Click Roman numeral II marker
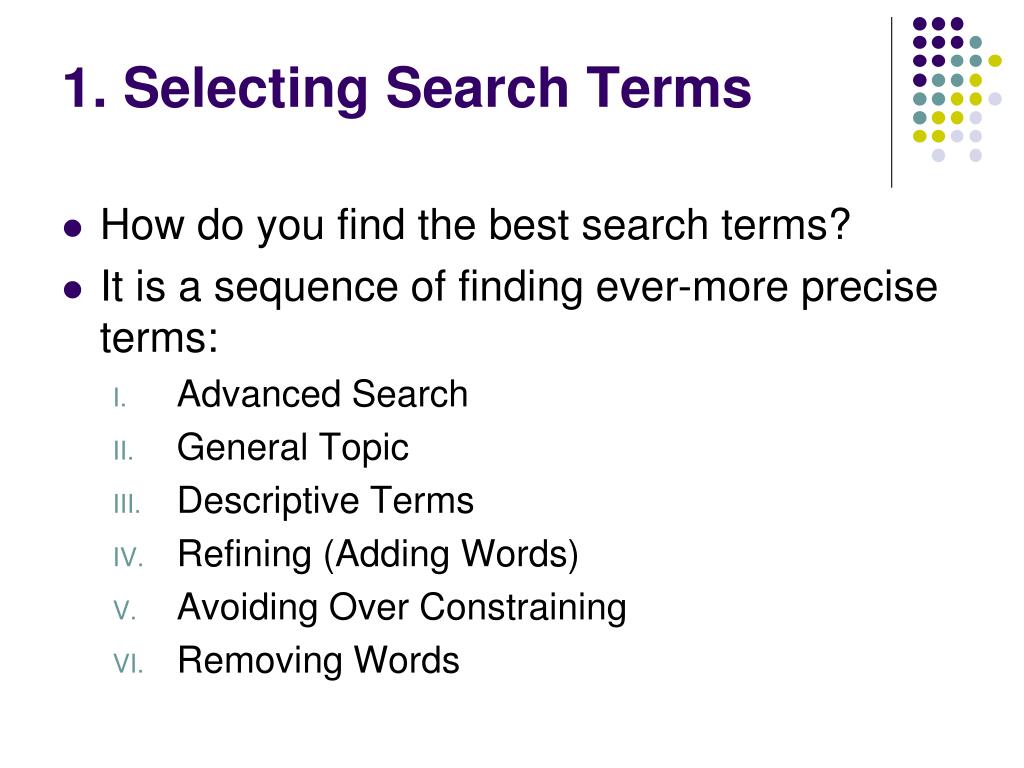This screenshot has width=1024, height=768. [x=123, y=451]
